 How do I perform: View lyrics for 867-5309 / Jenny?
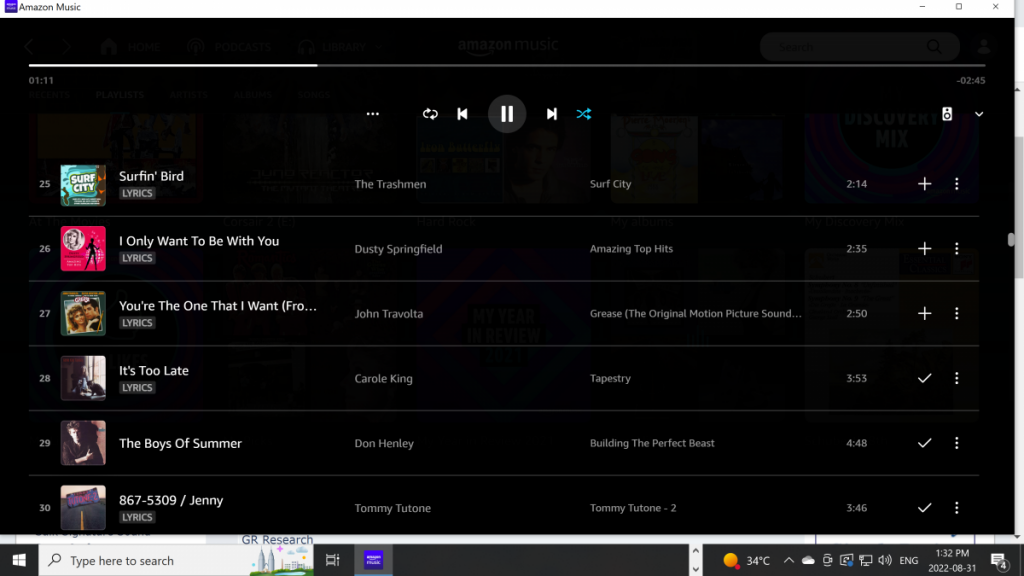click(x=137, y=517)
